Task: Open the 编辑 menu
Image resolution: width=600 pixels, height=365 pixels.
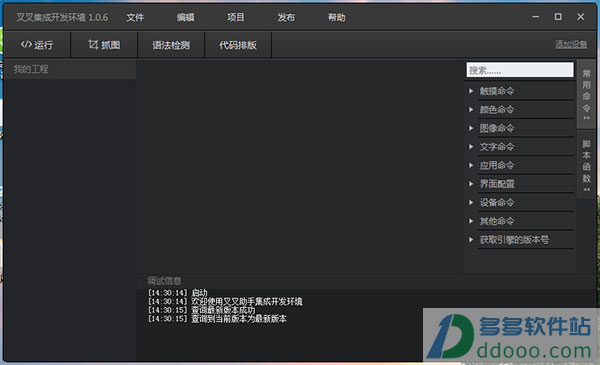Action: click(185, 18)
